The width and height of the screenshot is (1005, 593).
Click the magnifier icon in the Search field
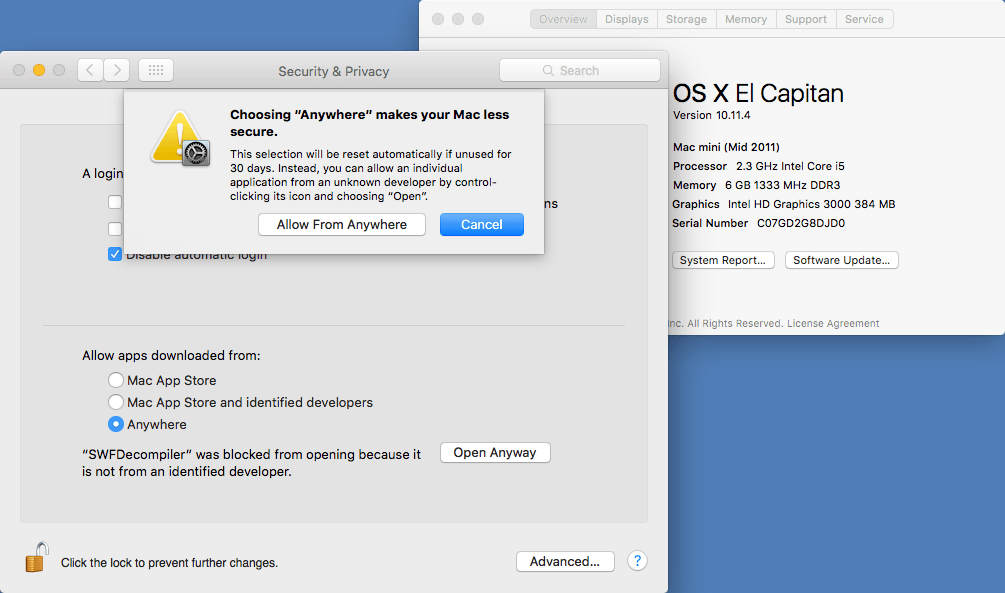click(x=548, y=71)
